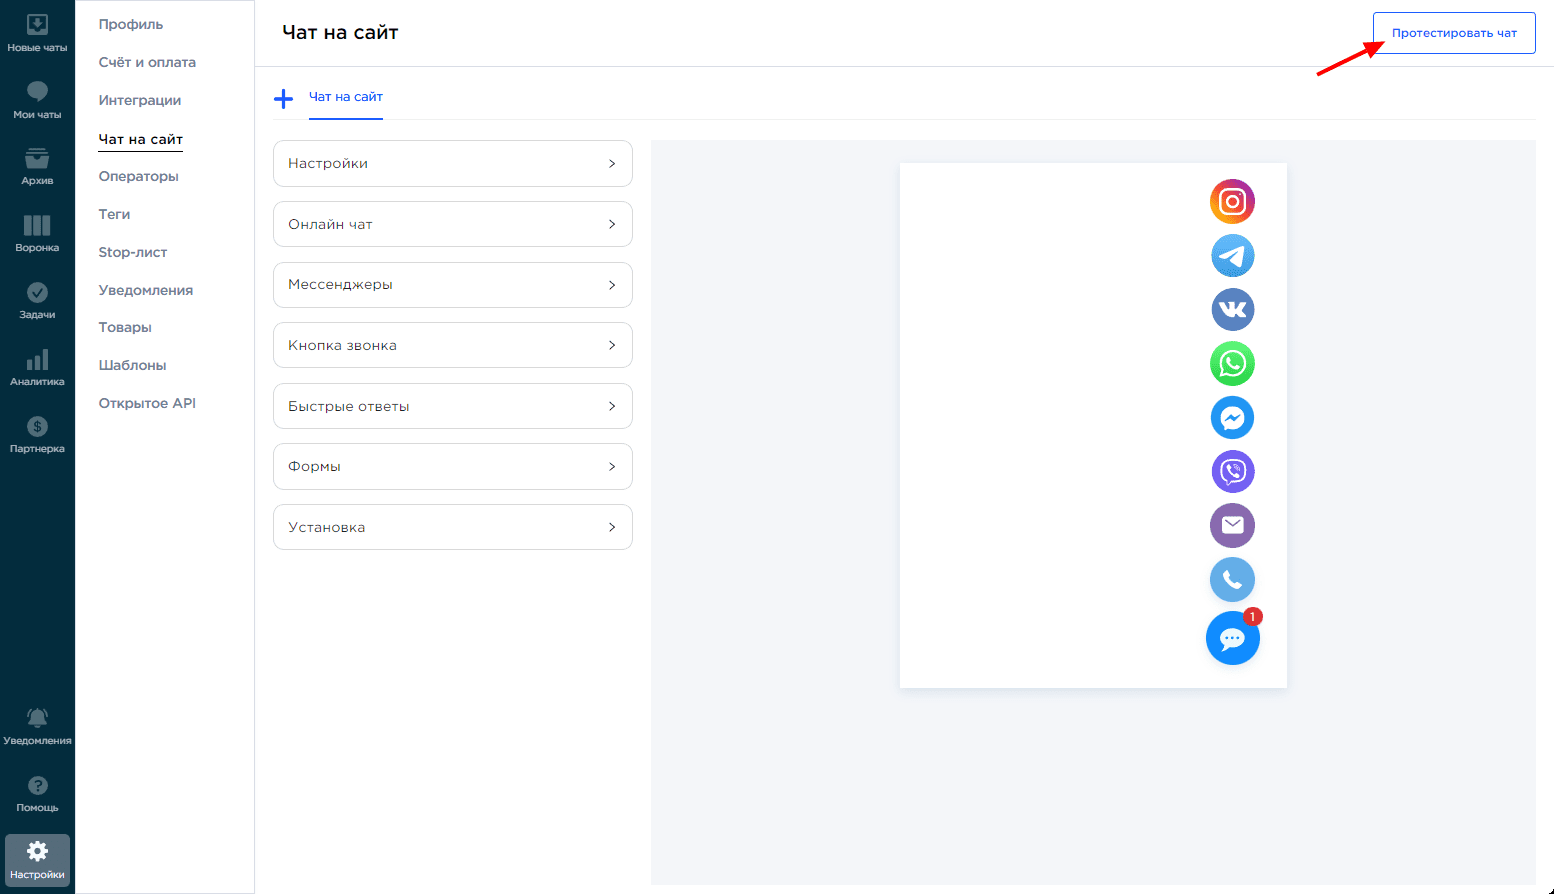Select the Viber icon in preview
Image resolution: width=1554 pixels, height=894 pixels.
coord(1232,472)
